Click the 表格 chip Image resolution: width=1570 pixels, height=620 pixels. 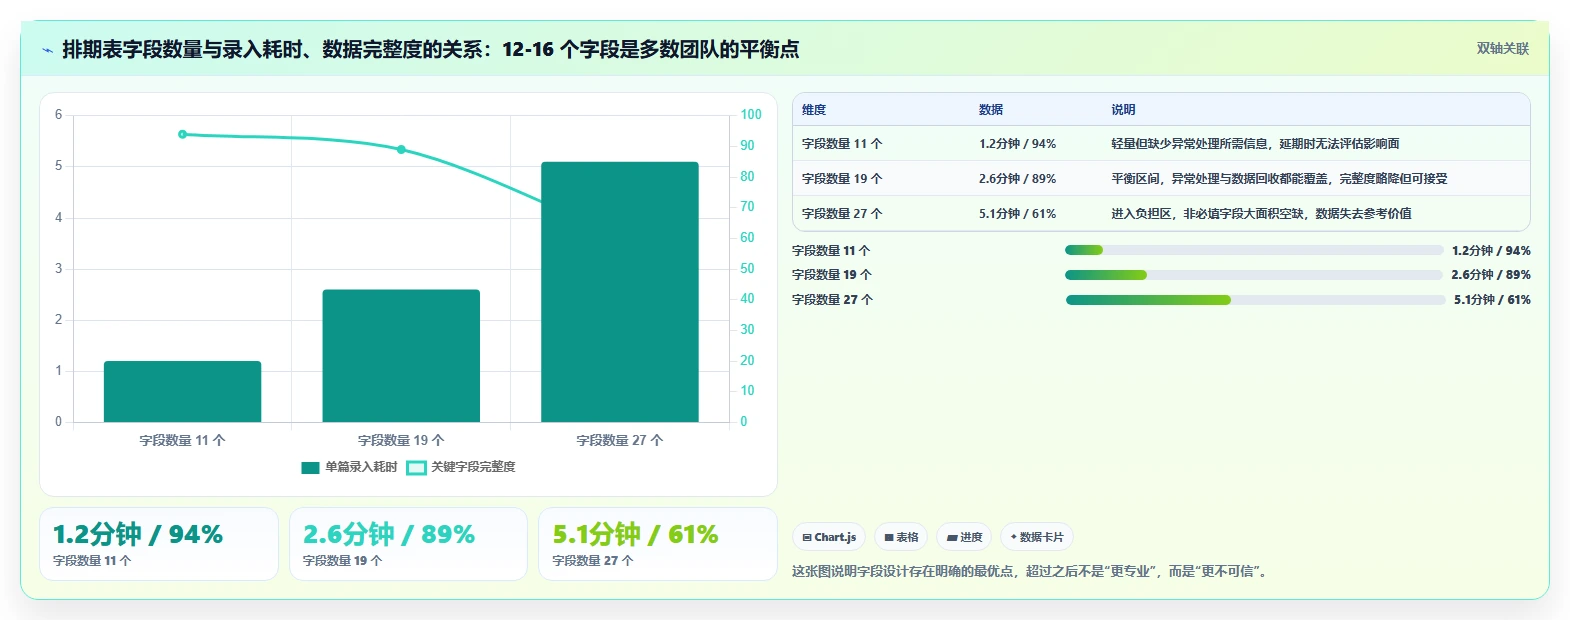point(901,537)
